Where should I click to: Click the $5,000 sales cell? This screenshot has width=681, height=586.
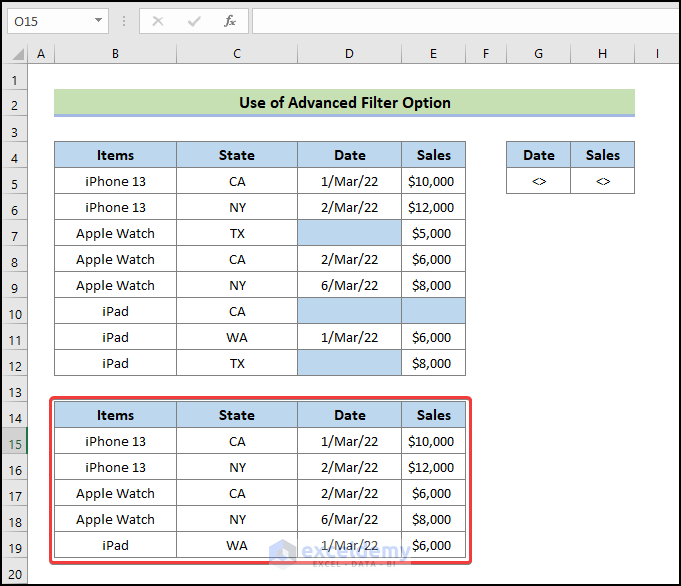click(433, 233)
